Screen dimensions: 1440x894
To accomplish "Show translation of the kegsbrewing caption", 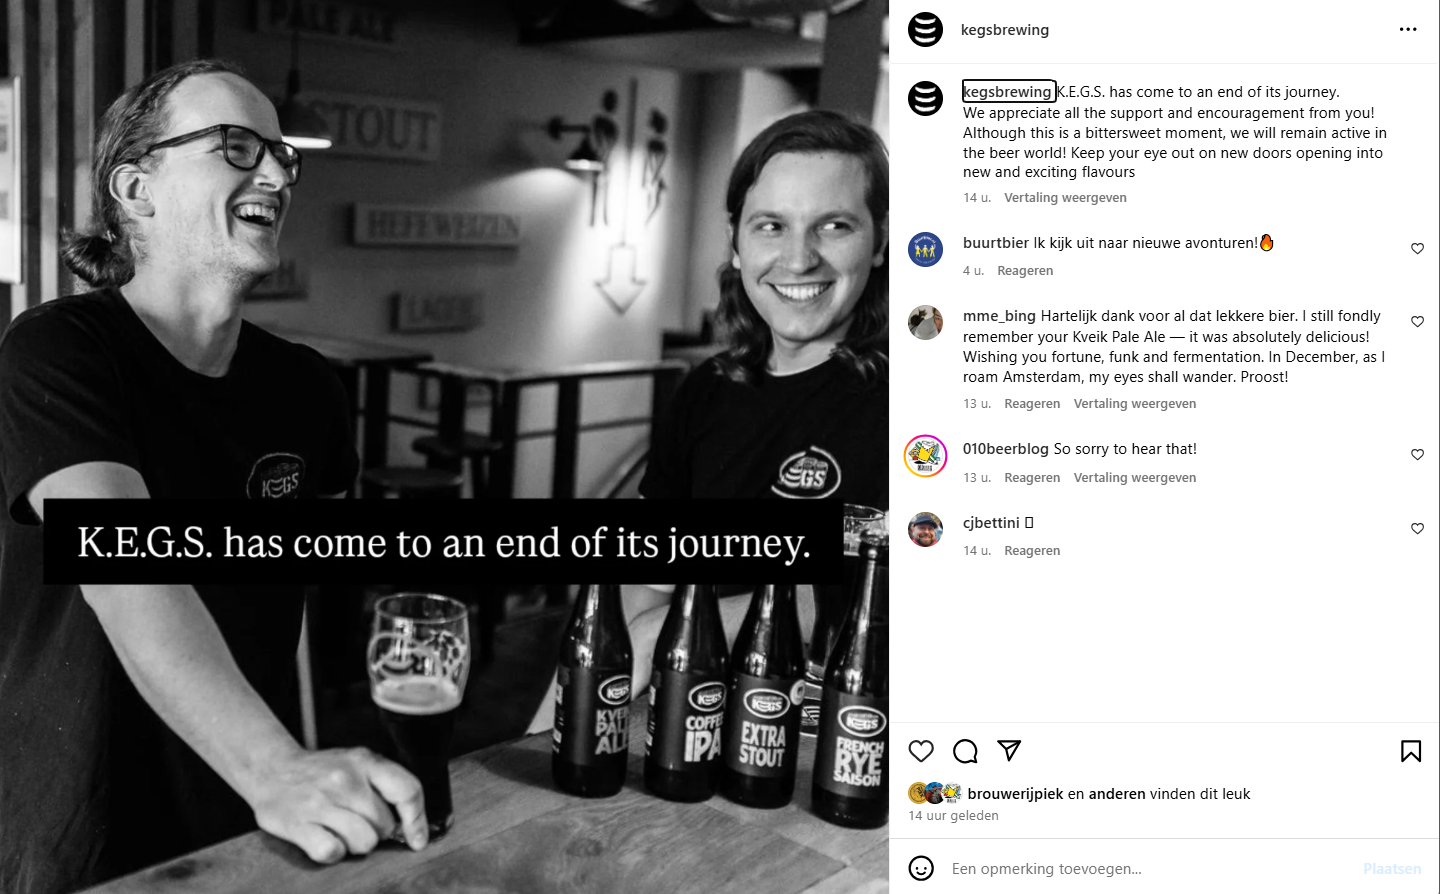I will [x=1065, y=198].
